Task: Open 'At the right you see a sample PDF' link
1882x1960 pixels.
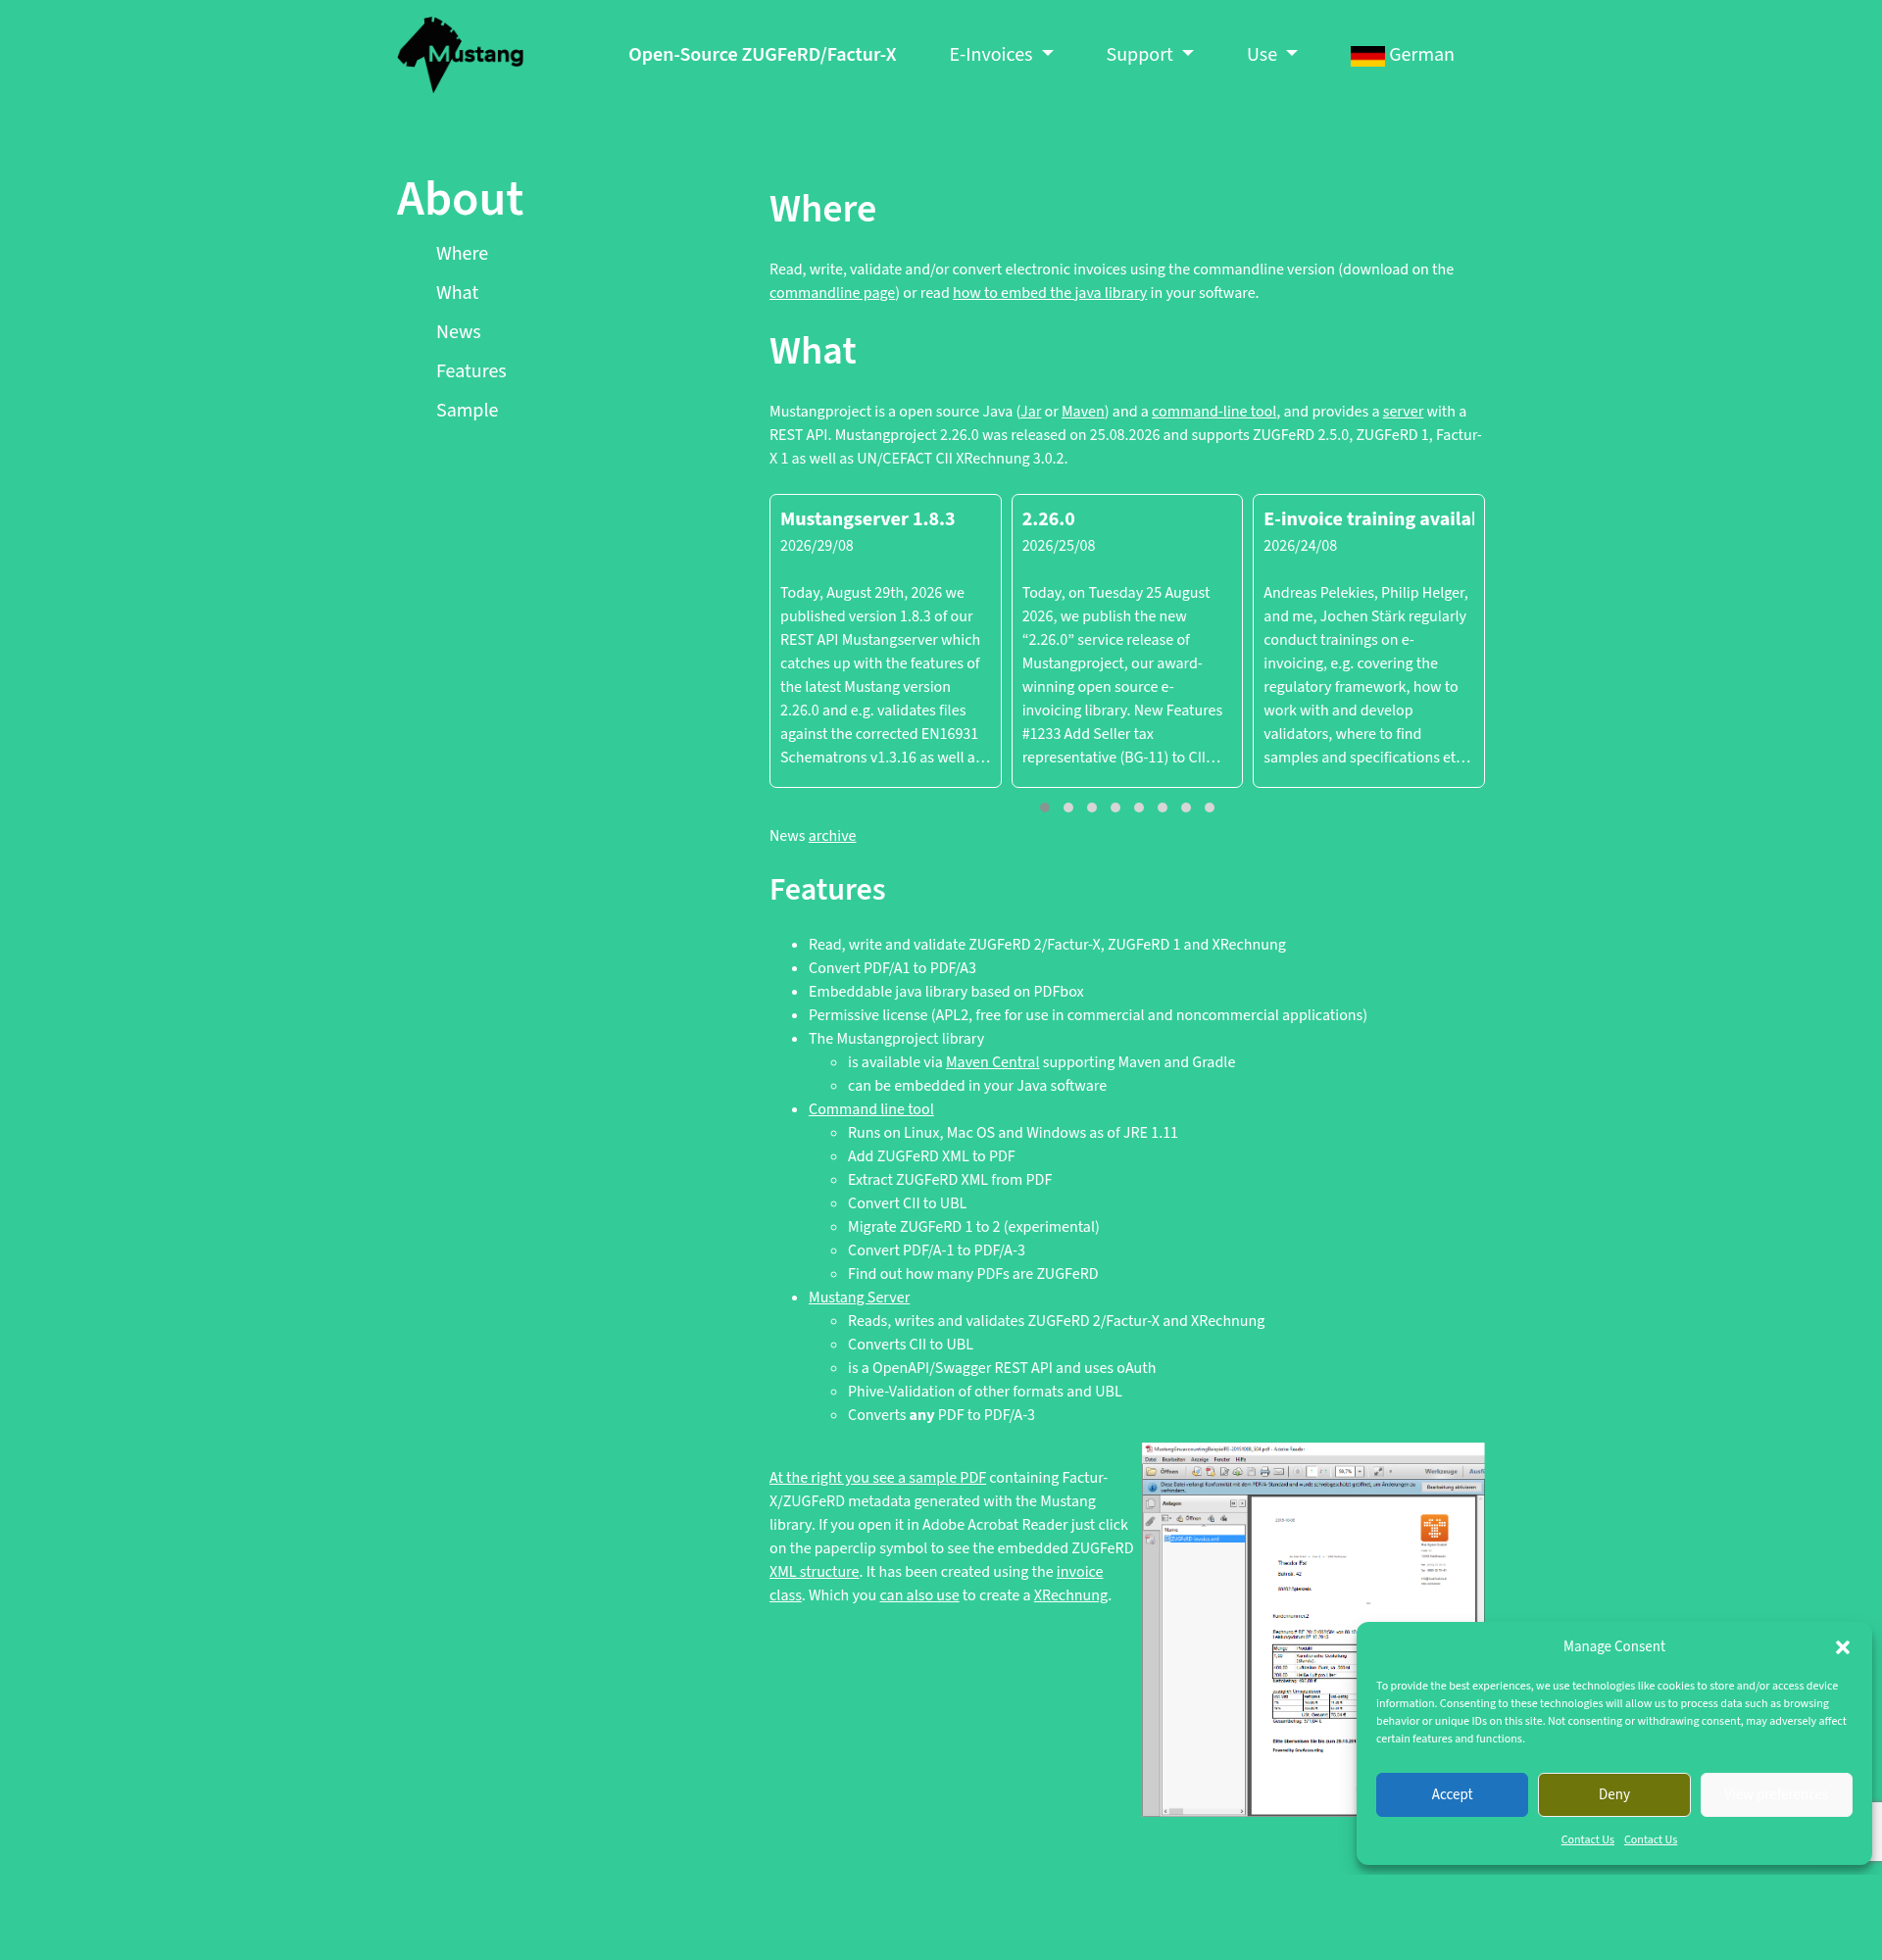Action: (877, 1478)
